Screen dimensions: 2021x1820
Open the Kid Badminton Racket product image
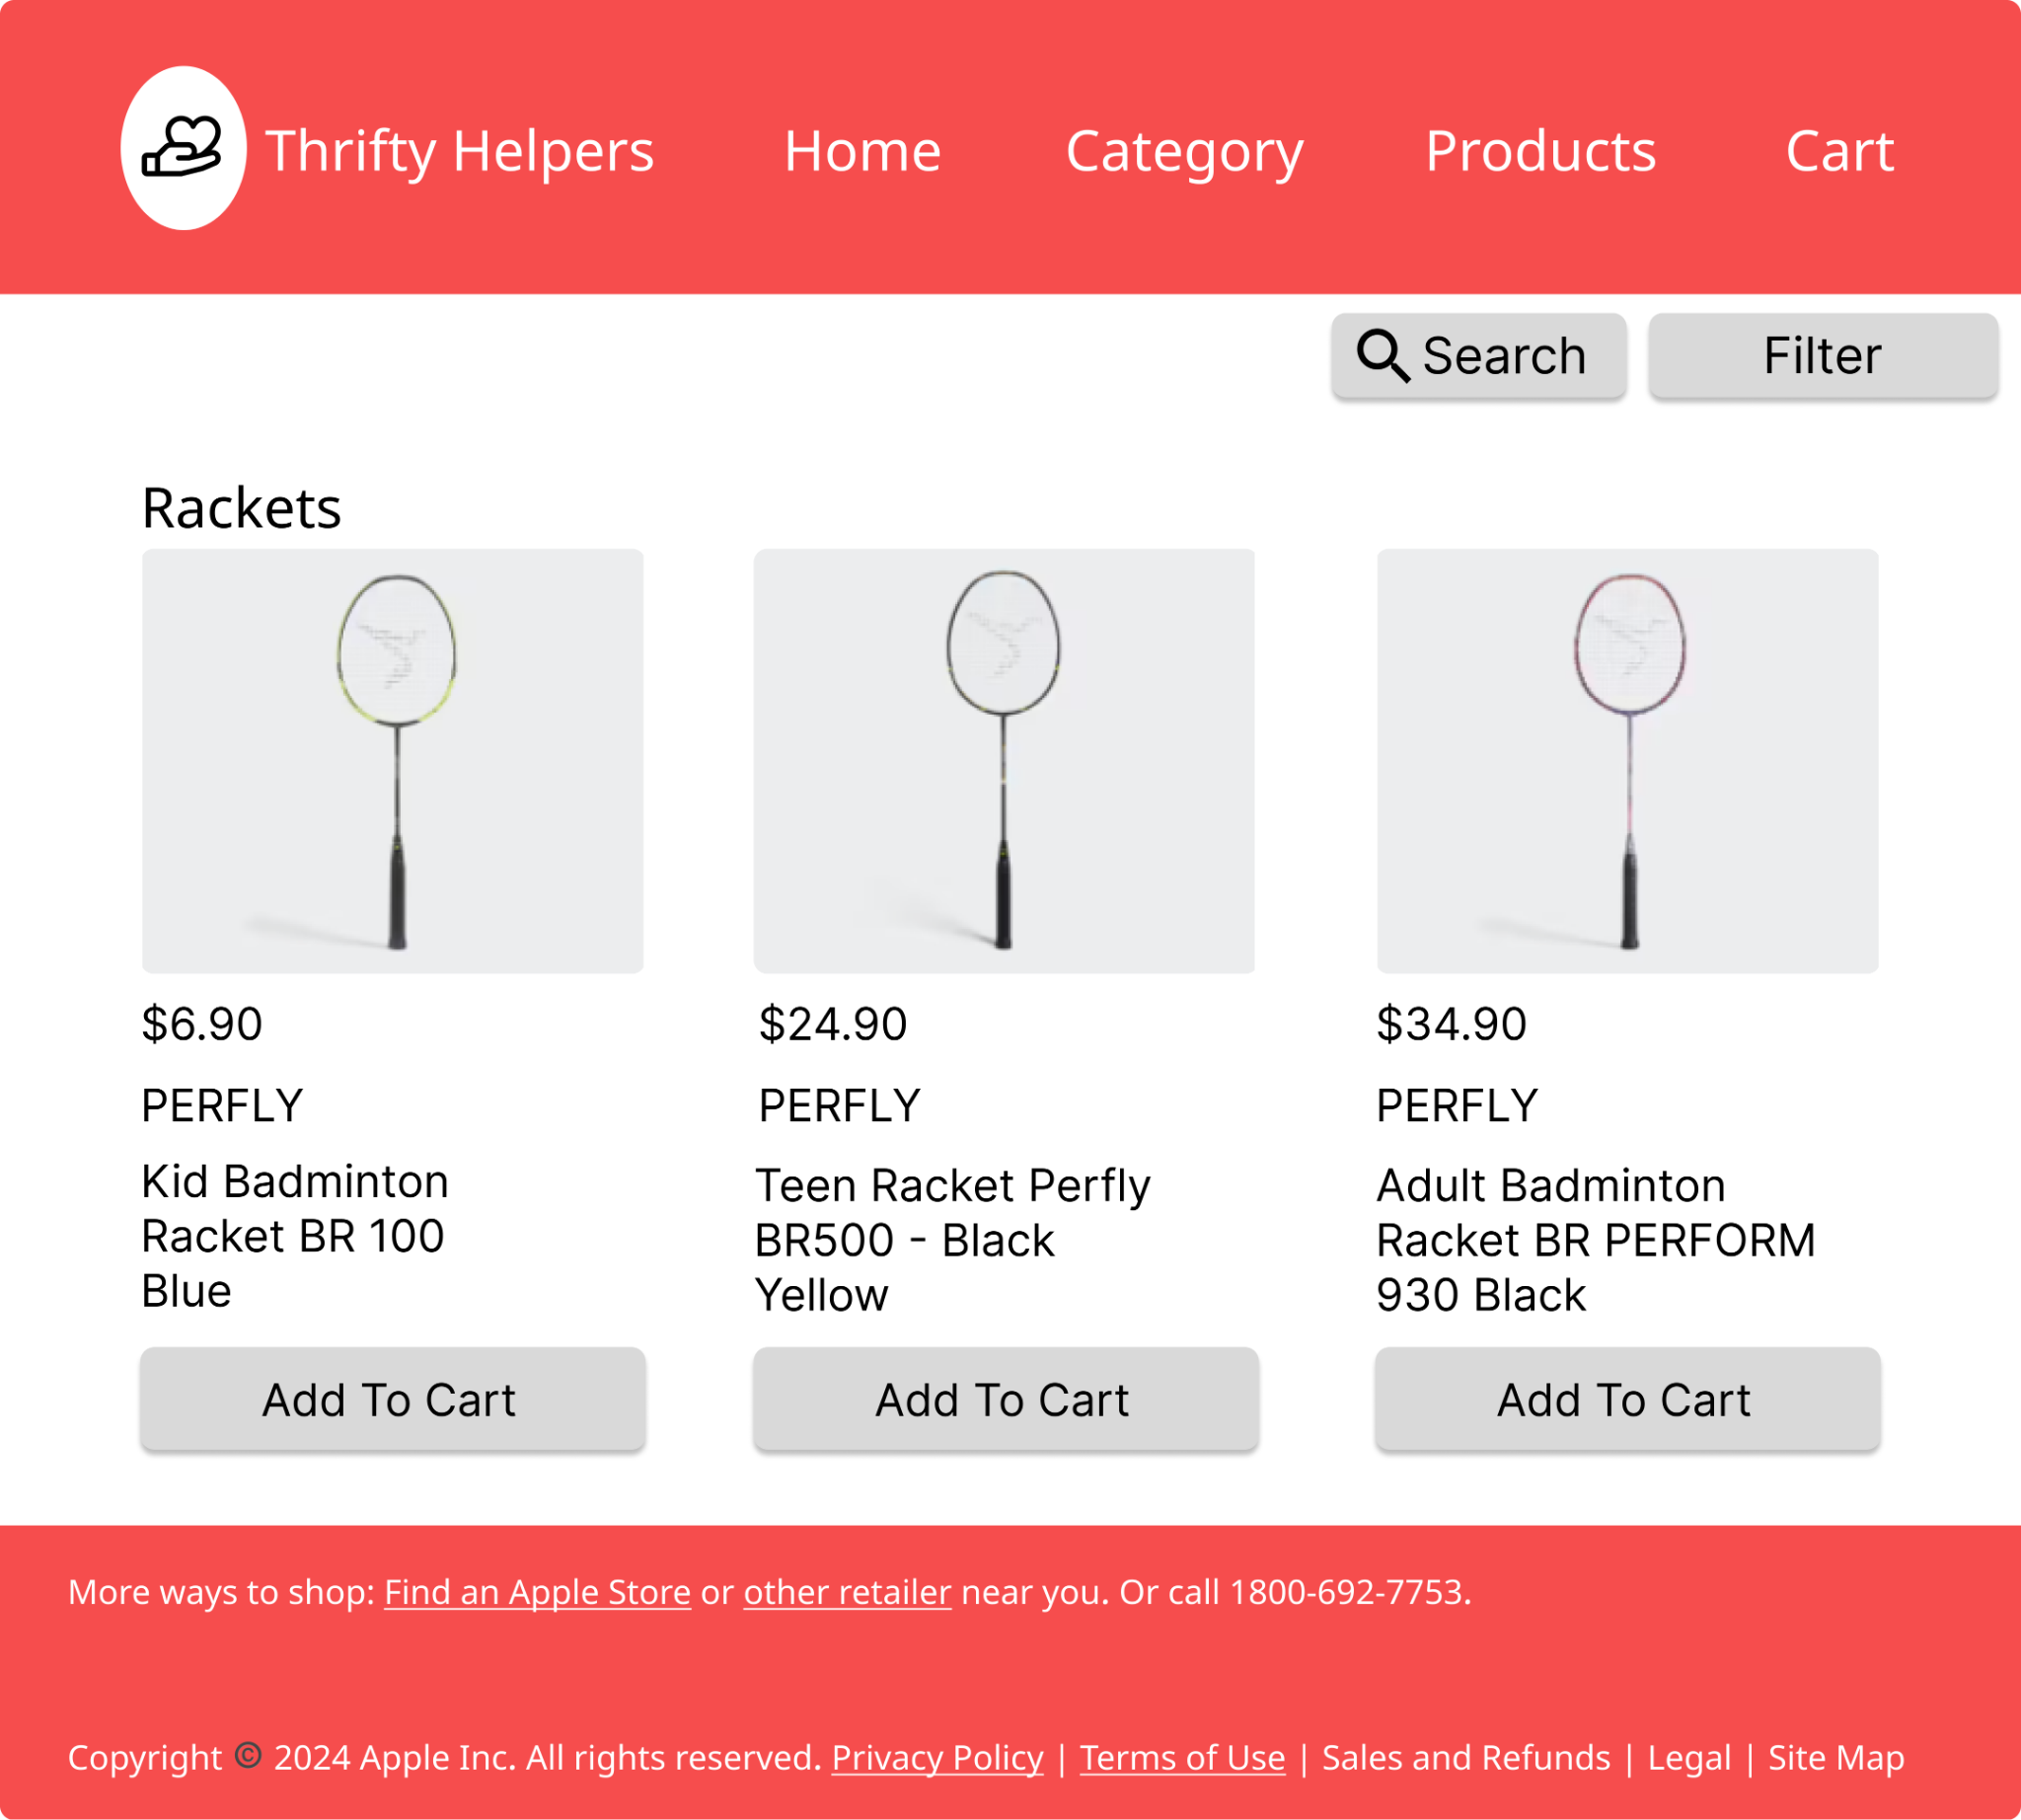[x=392, y=761]
